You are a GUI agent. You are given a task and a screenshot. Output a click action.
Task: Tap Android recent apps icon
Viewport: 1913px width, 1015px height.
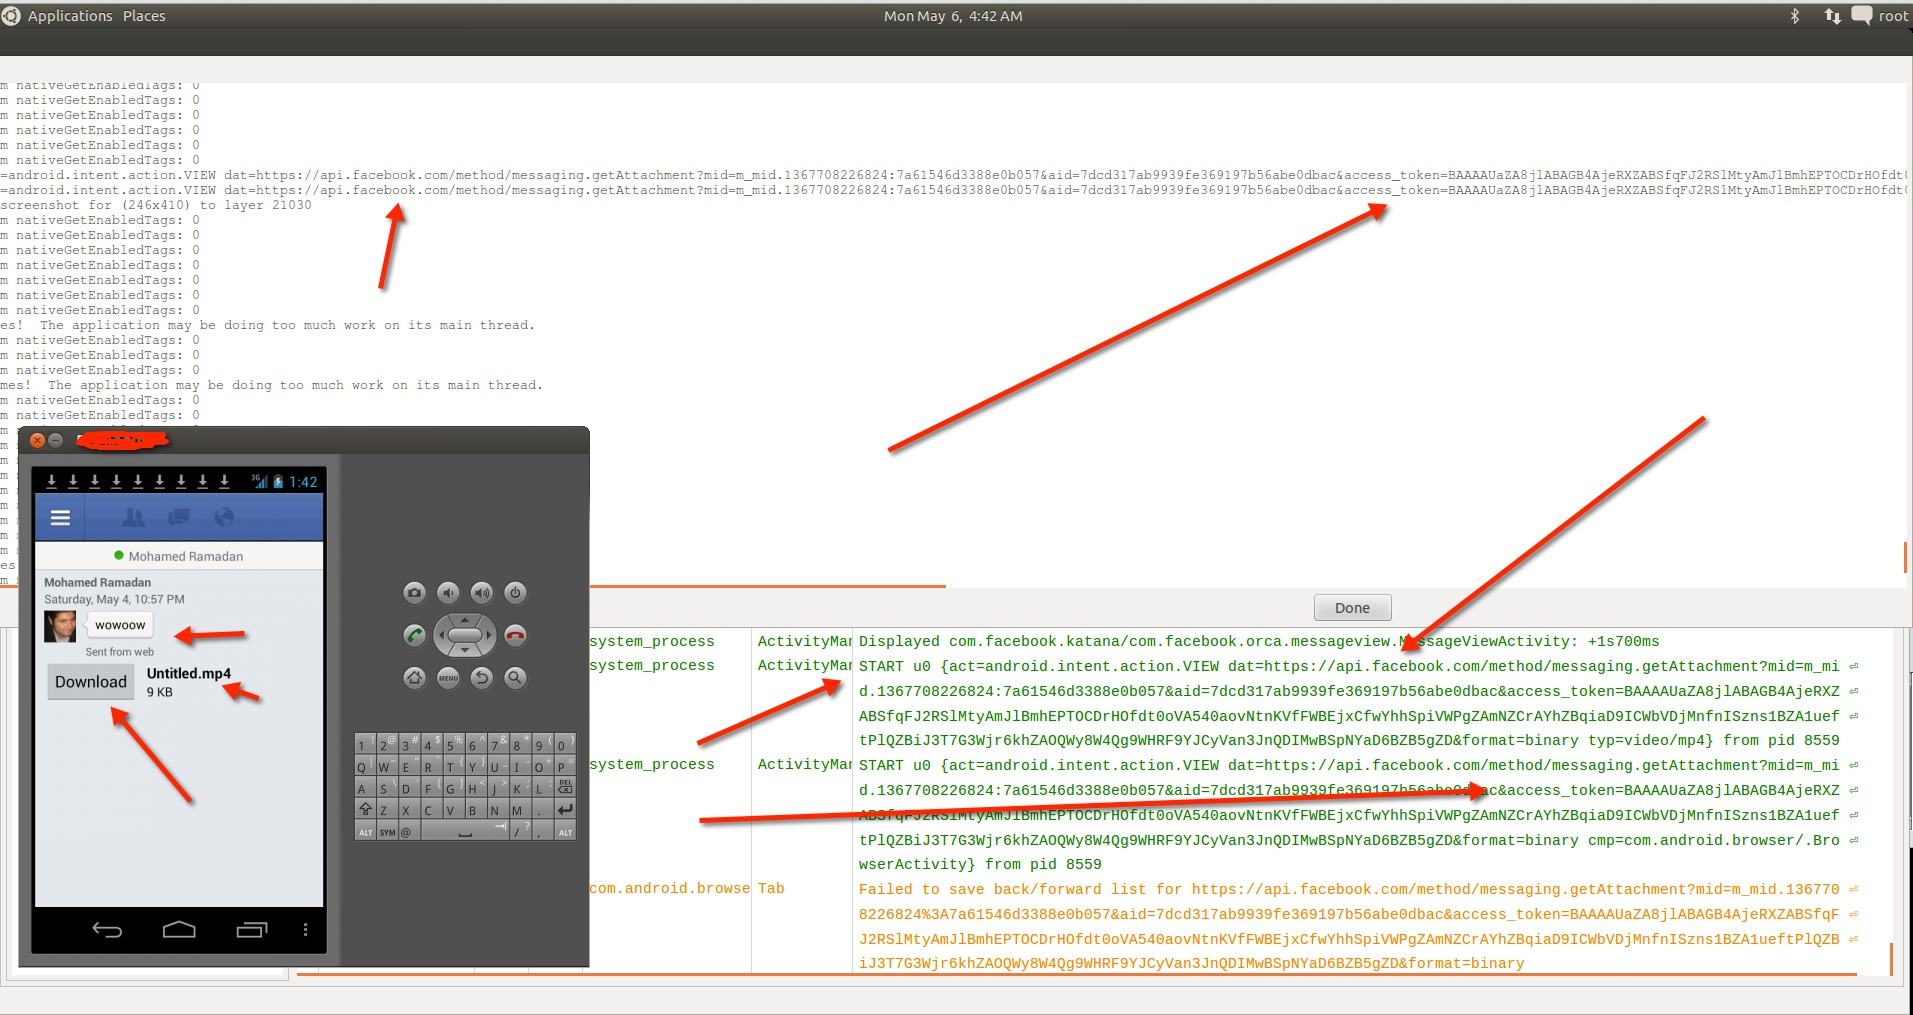coord(251,930)
